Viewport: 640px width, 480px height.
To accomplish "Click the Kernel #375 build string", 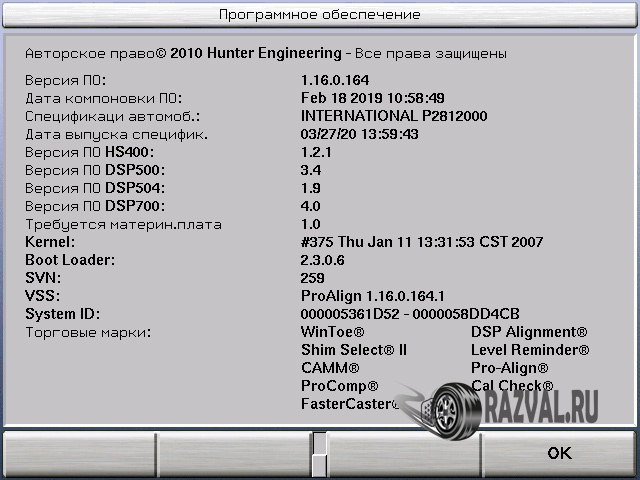I will tap(422, 242).
